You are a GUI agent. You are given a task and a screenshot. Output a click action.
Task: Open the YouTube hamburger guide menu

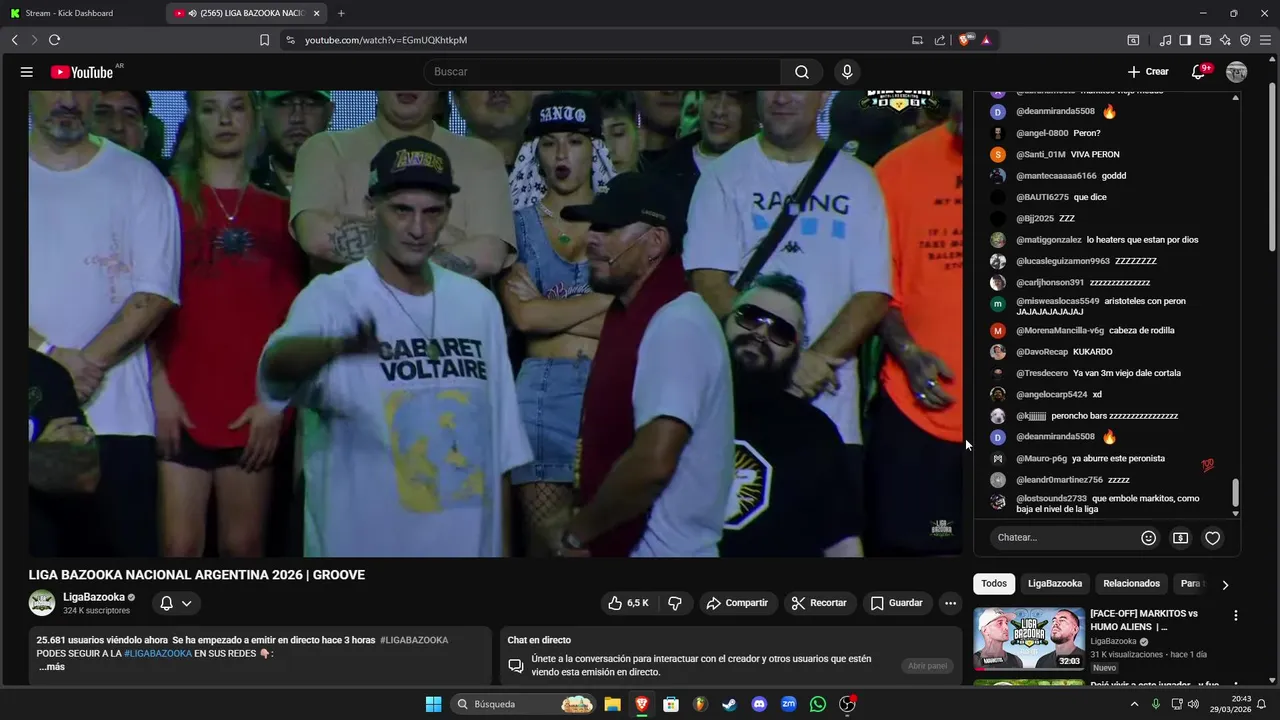27,72
